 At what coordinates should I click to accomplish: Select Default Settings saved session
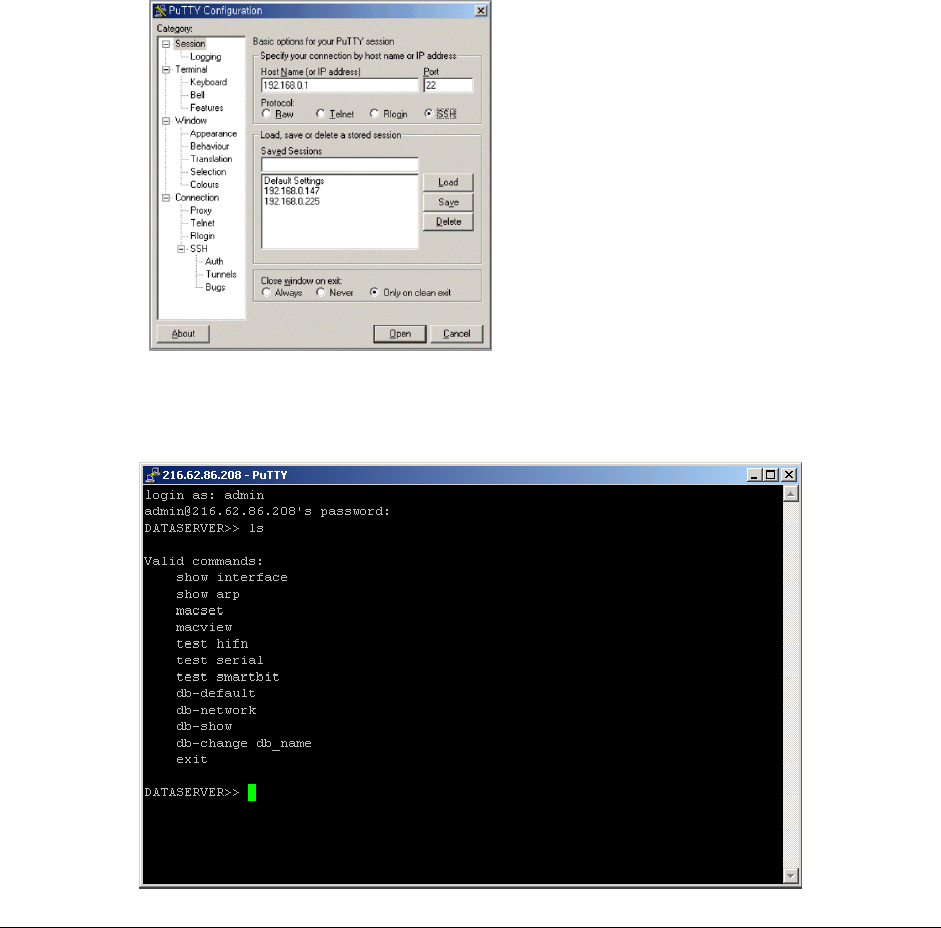coord(294,181)
